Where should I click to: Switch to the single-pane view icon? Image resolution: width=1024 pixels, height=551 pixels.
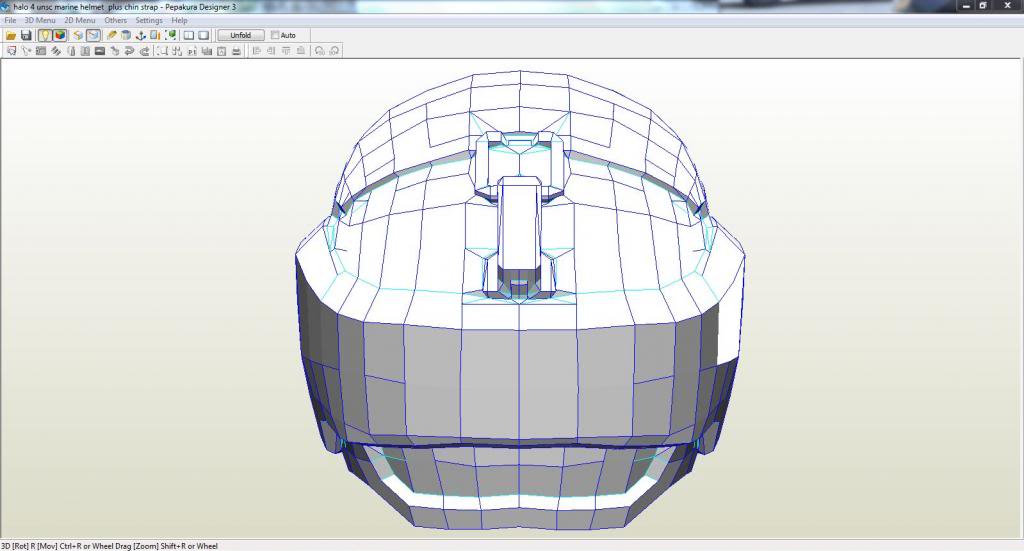204,35
